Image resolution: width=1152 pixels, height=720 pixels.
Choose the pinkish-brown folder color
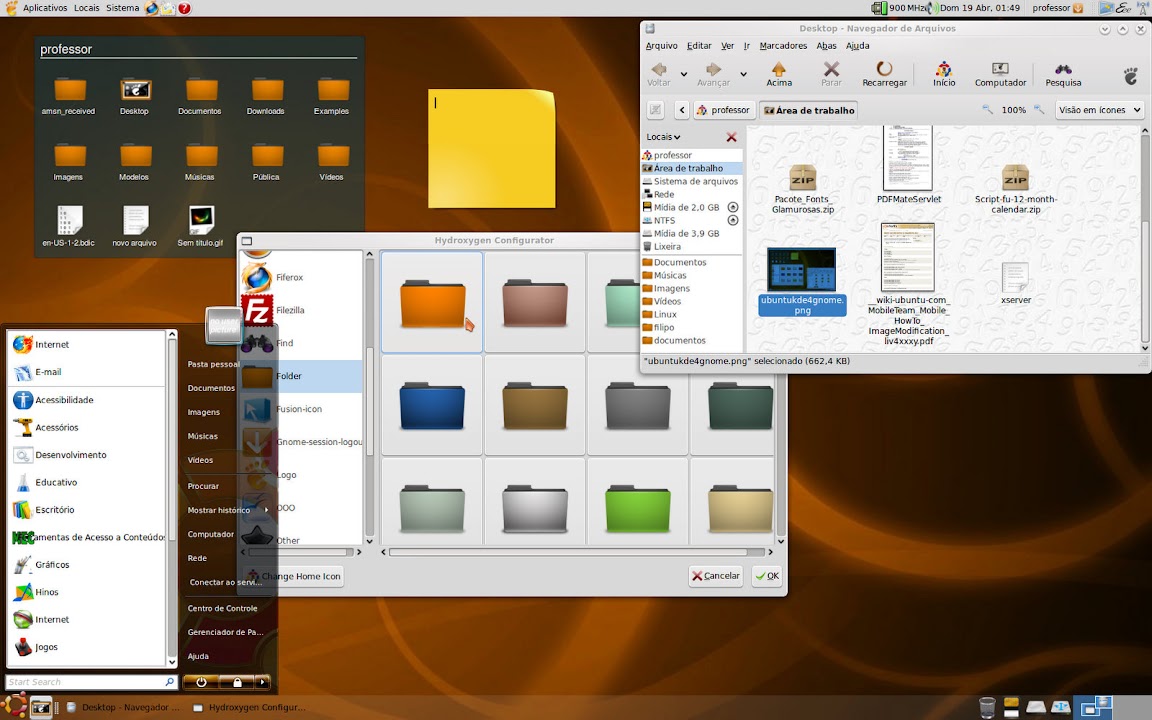pyautogui.click(x=535, y=302)
